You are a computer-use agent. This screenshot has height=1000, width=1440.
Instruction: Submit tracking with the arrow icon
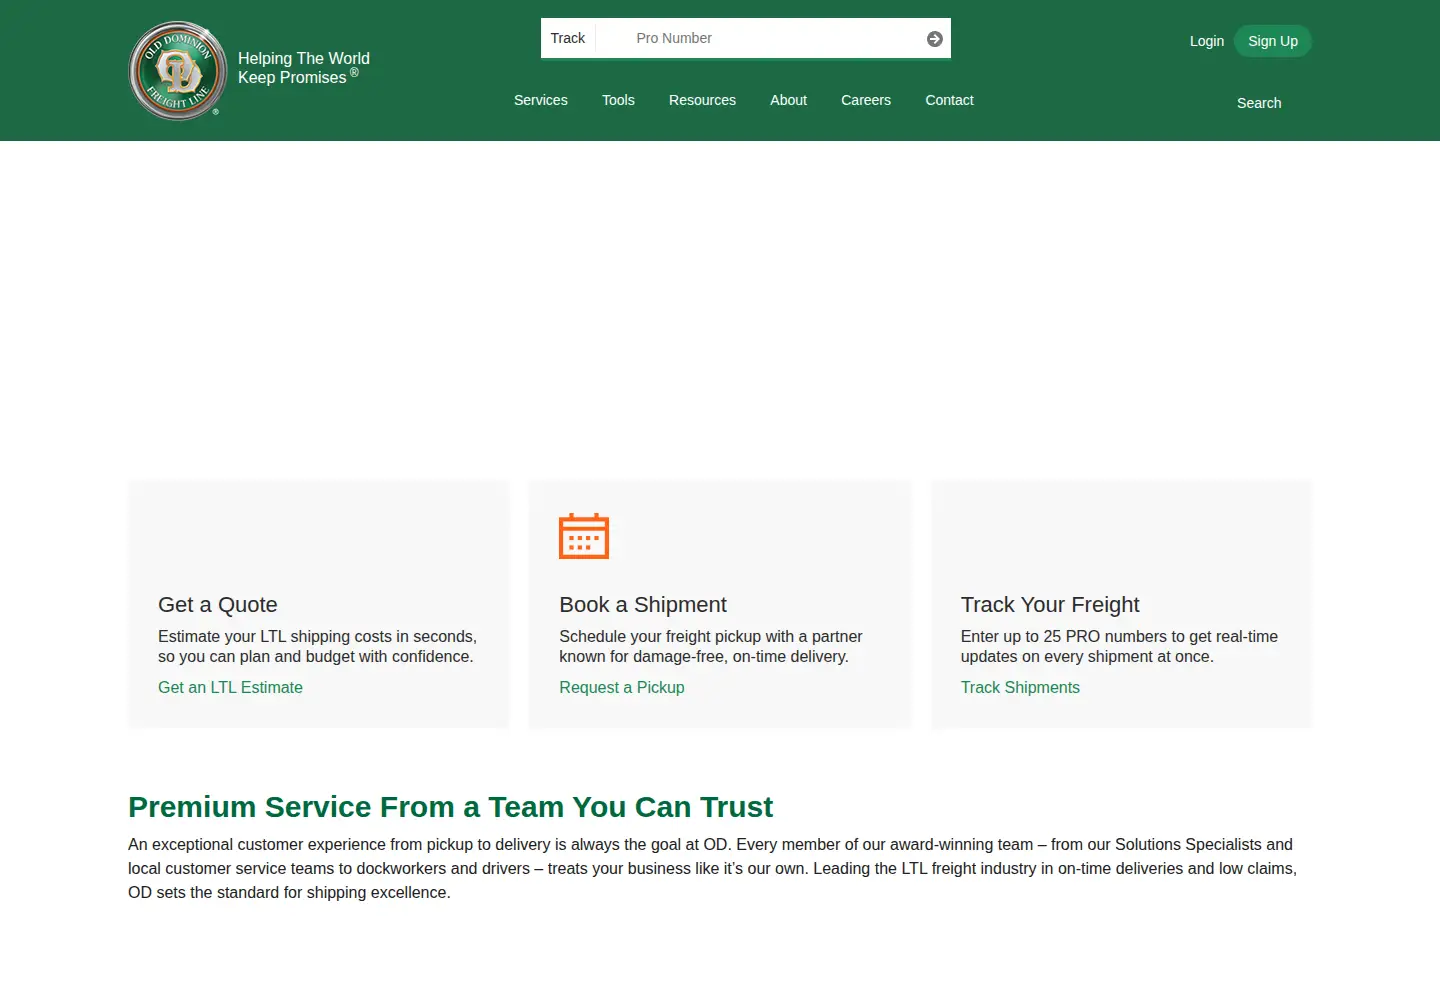point(935,39)
